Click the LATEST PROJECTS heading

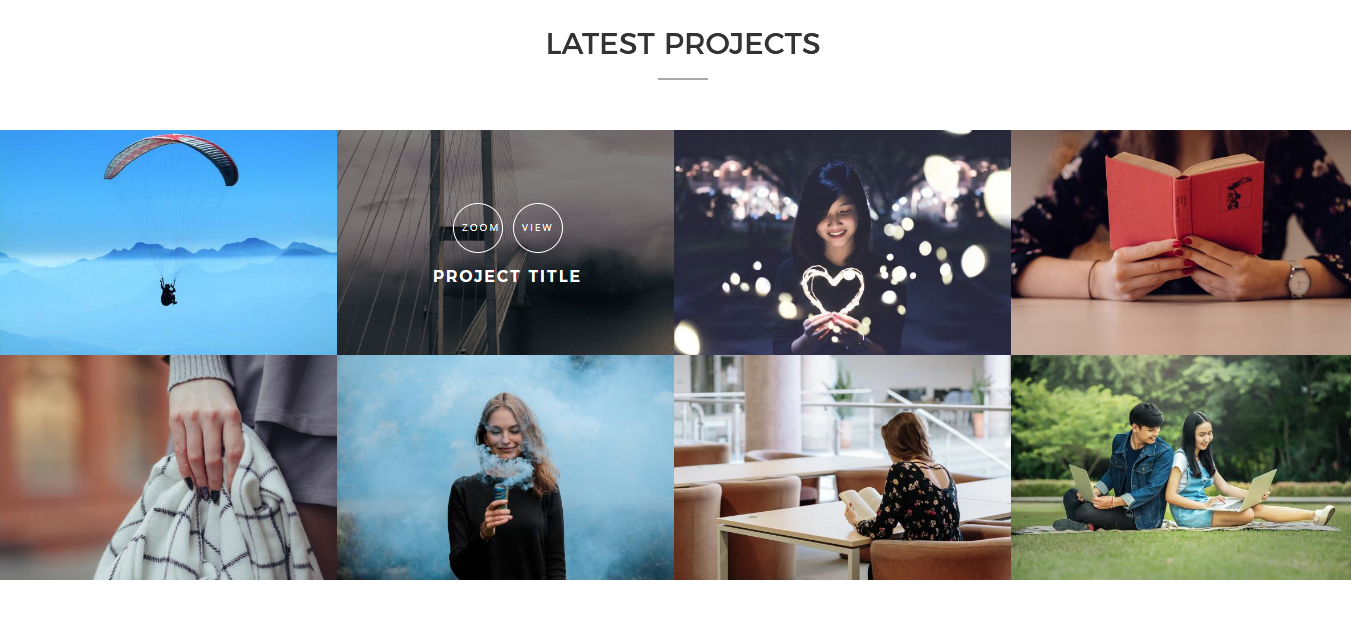[683, 44]
